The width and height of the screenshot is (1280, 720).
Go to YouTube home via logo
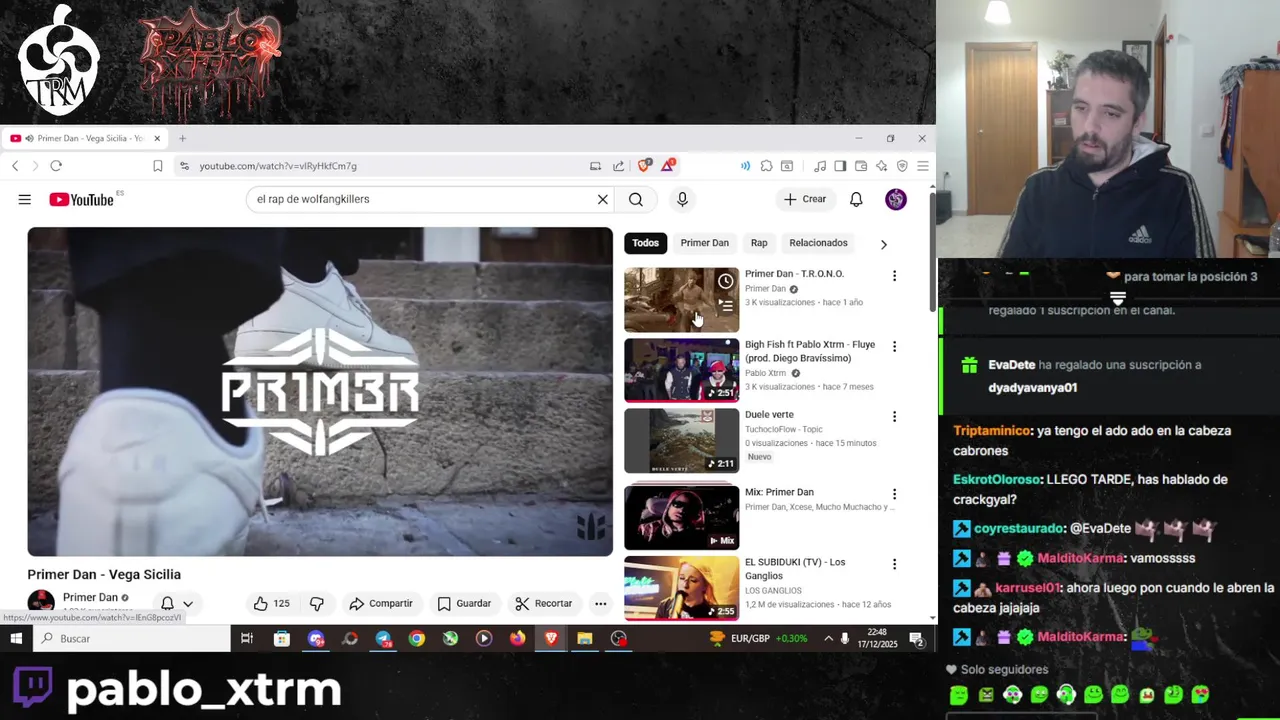pos(81,200)
